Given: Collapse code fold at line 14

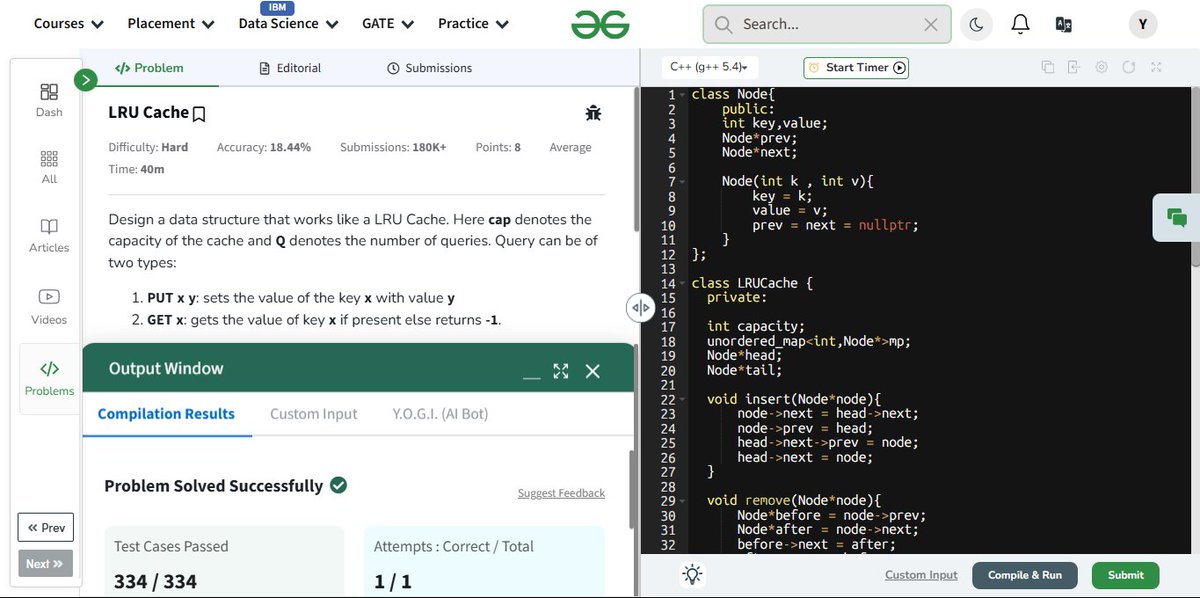Looking at the screenshot, I should click(x=683, y=283).
